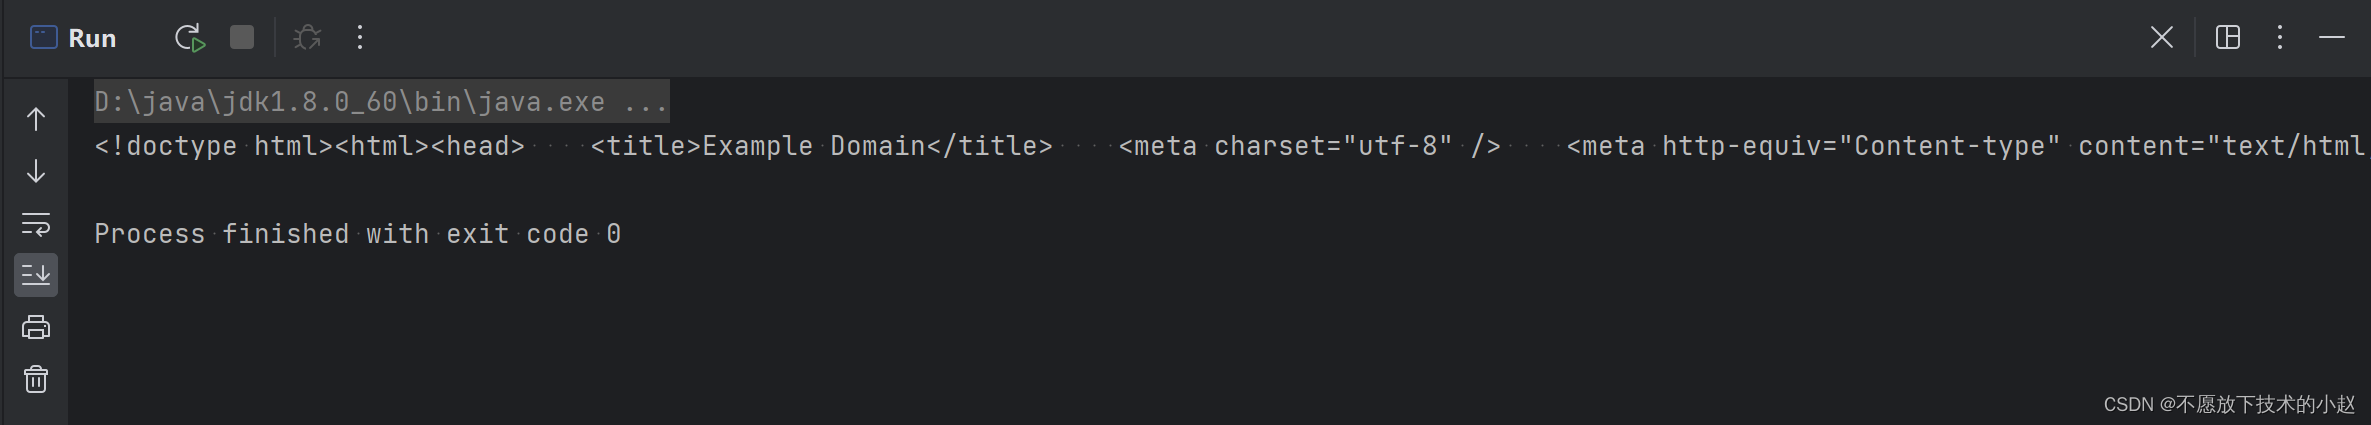Open toolbar more actions menu
Viewport: 2371px width, 425px height.
pyautogui.click(x=360, y=38)
